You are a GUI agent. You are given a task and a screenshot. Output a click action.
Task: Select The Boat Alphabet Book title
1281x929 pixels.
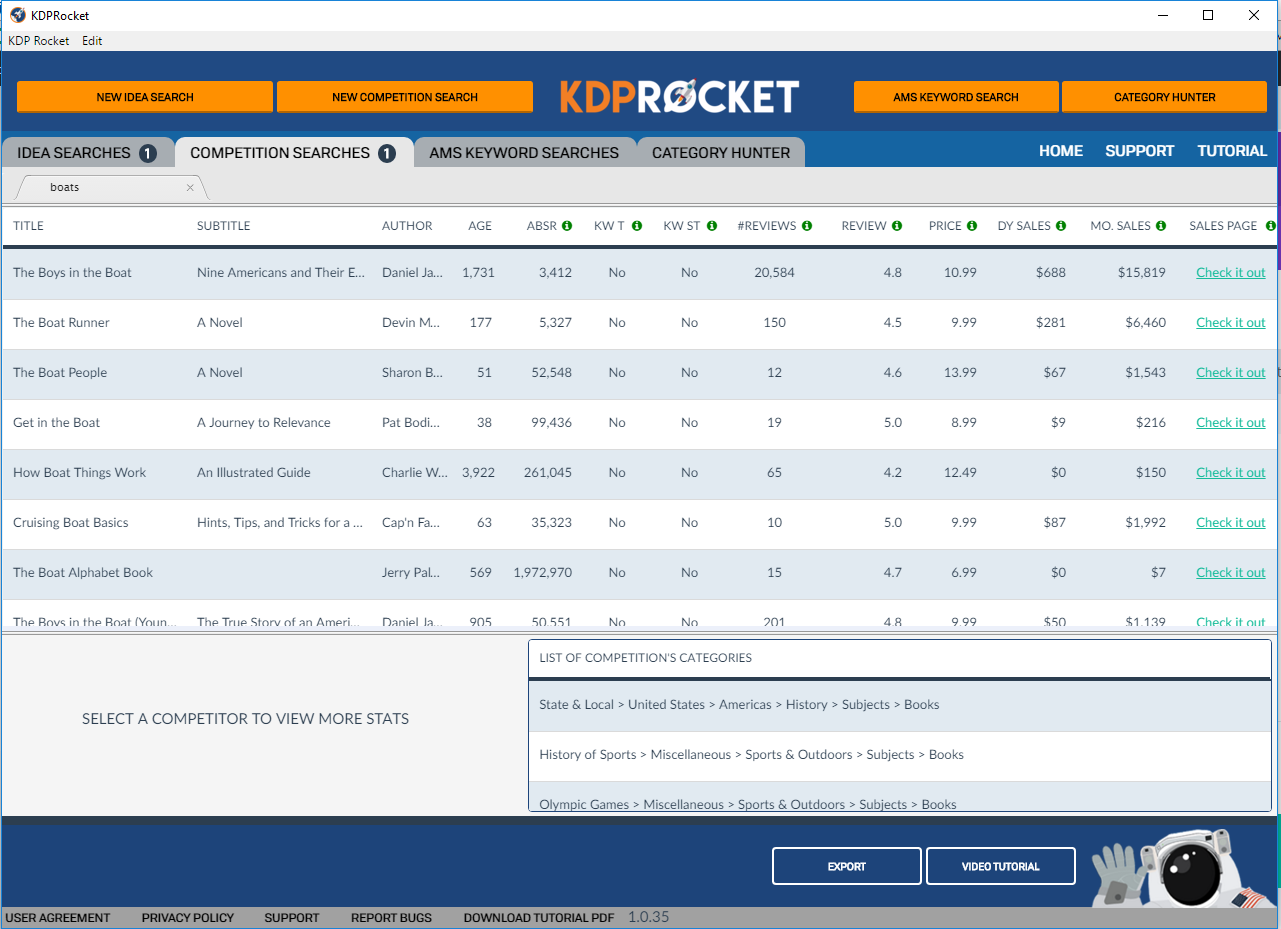(83, 573)
